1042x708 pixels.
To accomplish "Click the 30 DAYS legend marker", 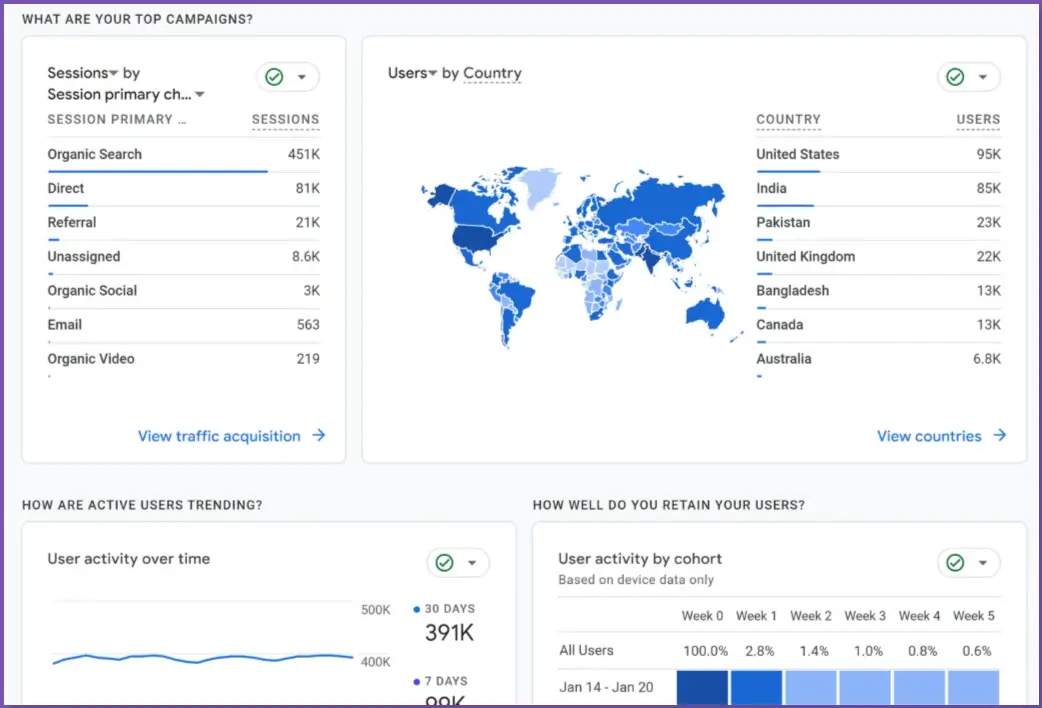I will [x=414, y=608].
